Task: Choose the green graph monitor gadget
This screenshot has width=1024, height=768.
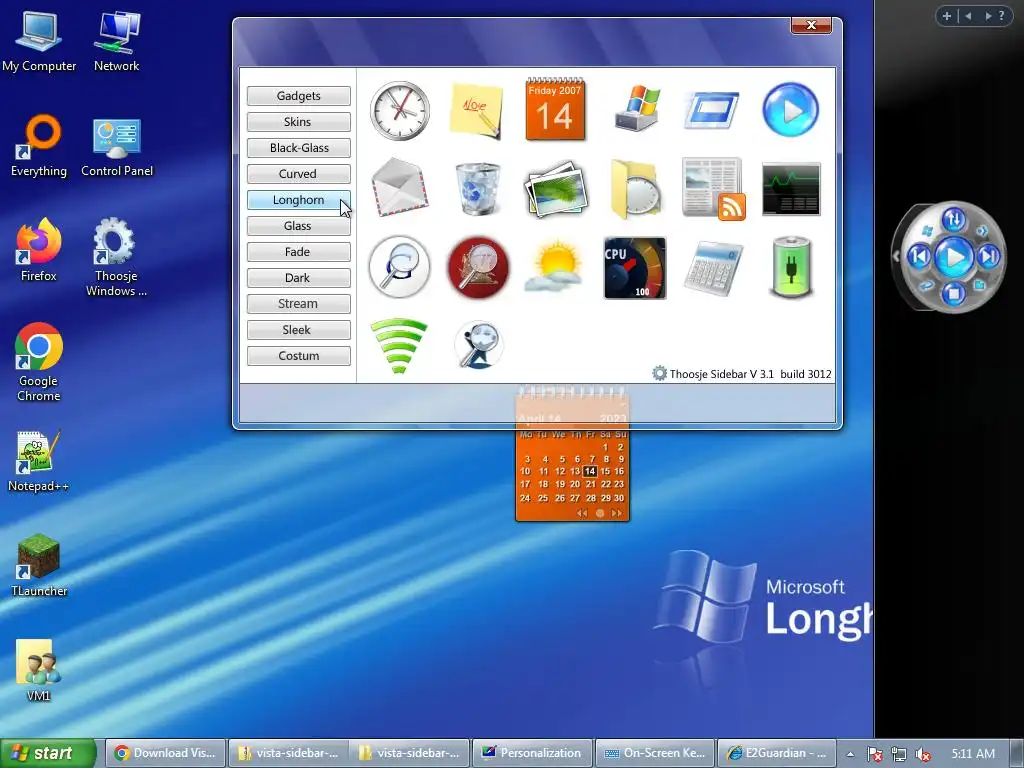Action: (x=791, y=189)
